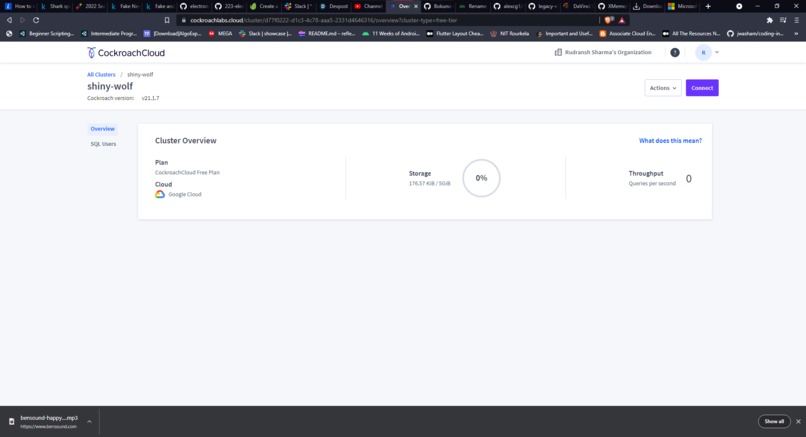Open the Intermediate Progr... bookmark
Screen dimensions: 806x437
pos(109,33)
